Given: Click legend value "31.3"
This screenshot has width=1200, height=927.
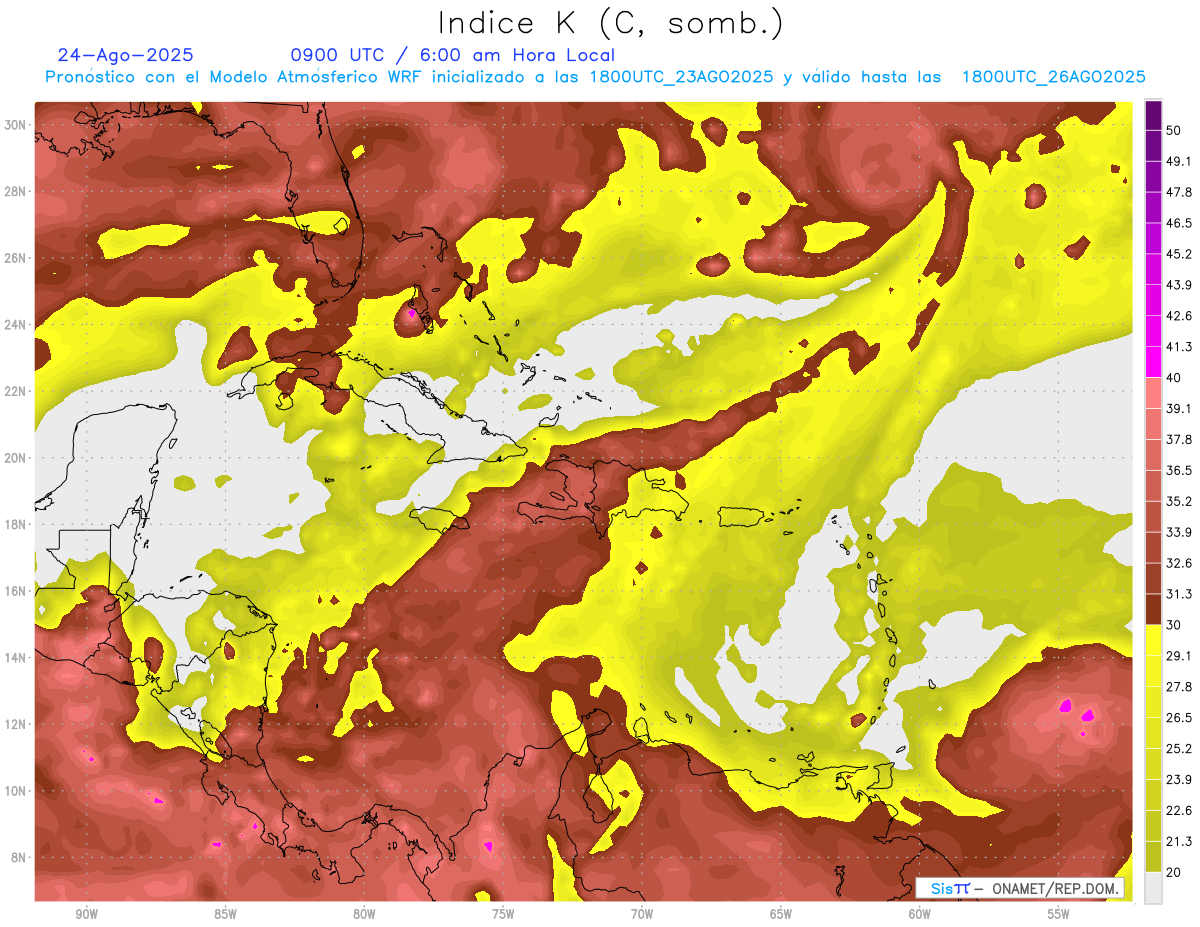Looking at the screenshot, I should click(1179, 594).
